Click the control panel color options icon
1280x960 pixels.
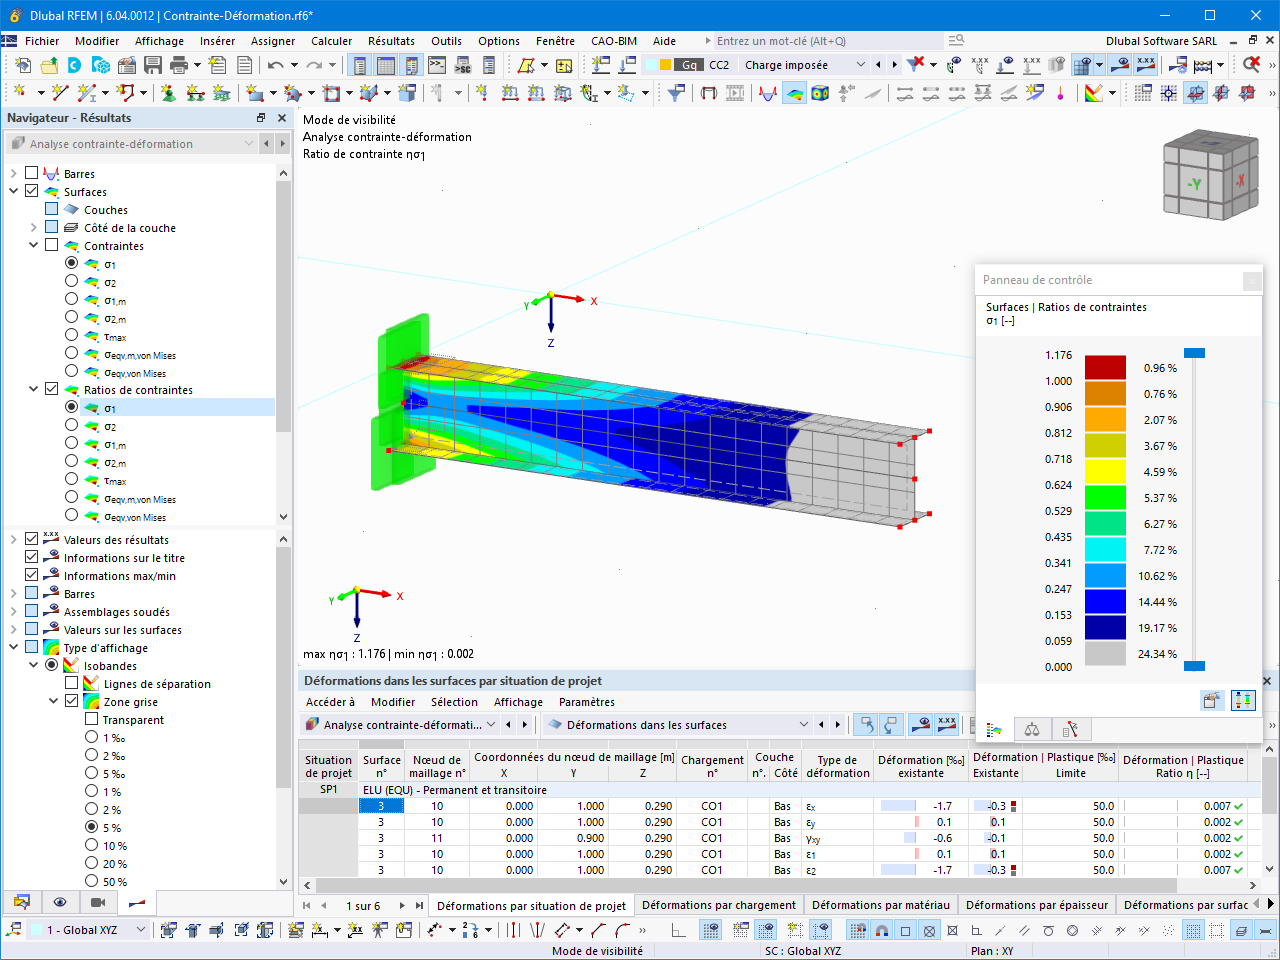pyautogui.click(x=1212, y=700)
